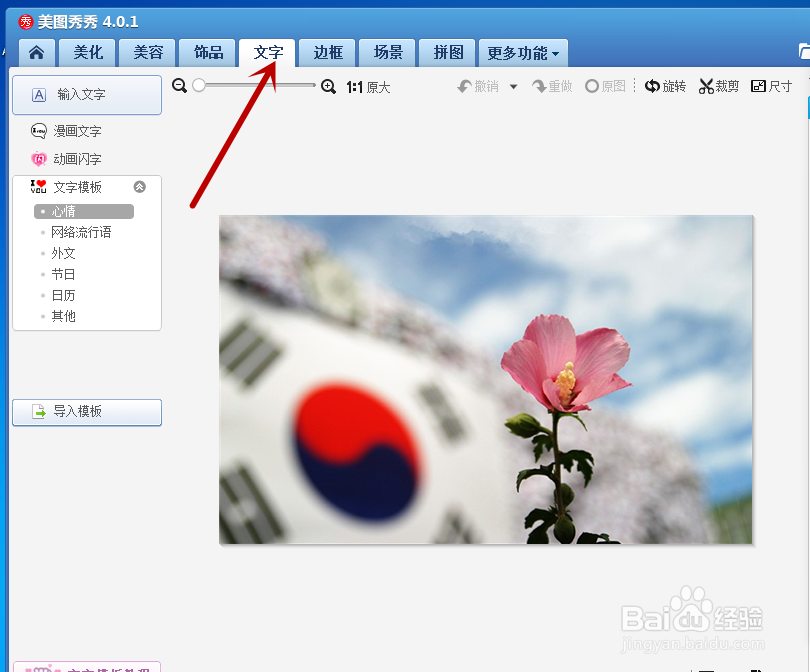Go to the 场景 tab

click(x=388, y=53)
